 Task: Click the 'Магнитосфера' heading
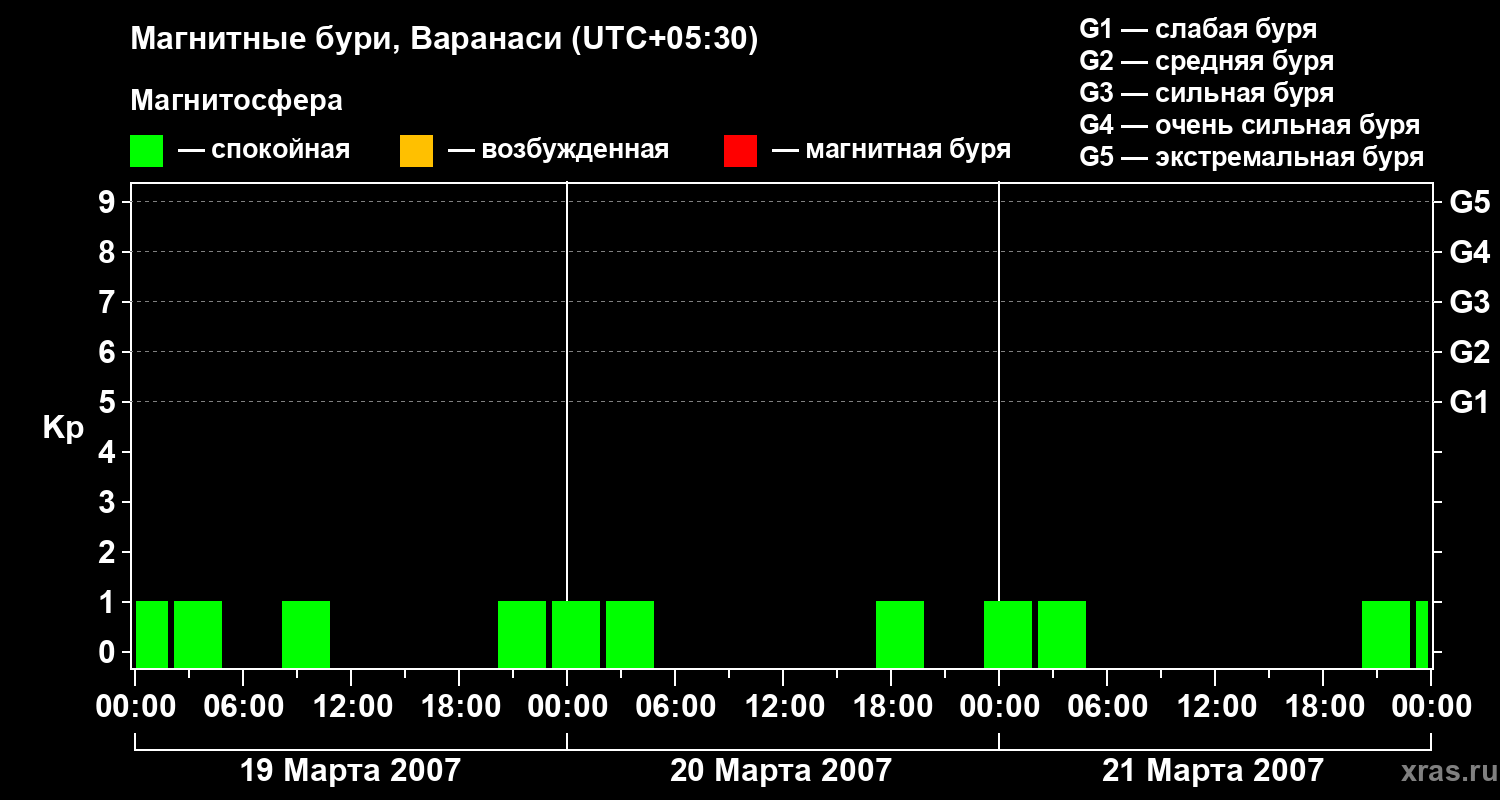[x=236, y=101]
